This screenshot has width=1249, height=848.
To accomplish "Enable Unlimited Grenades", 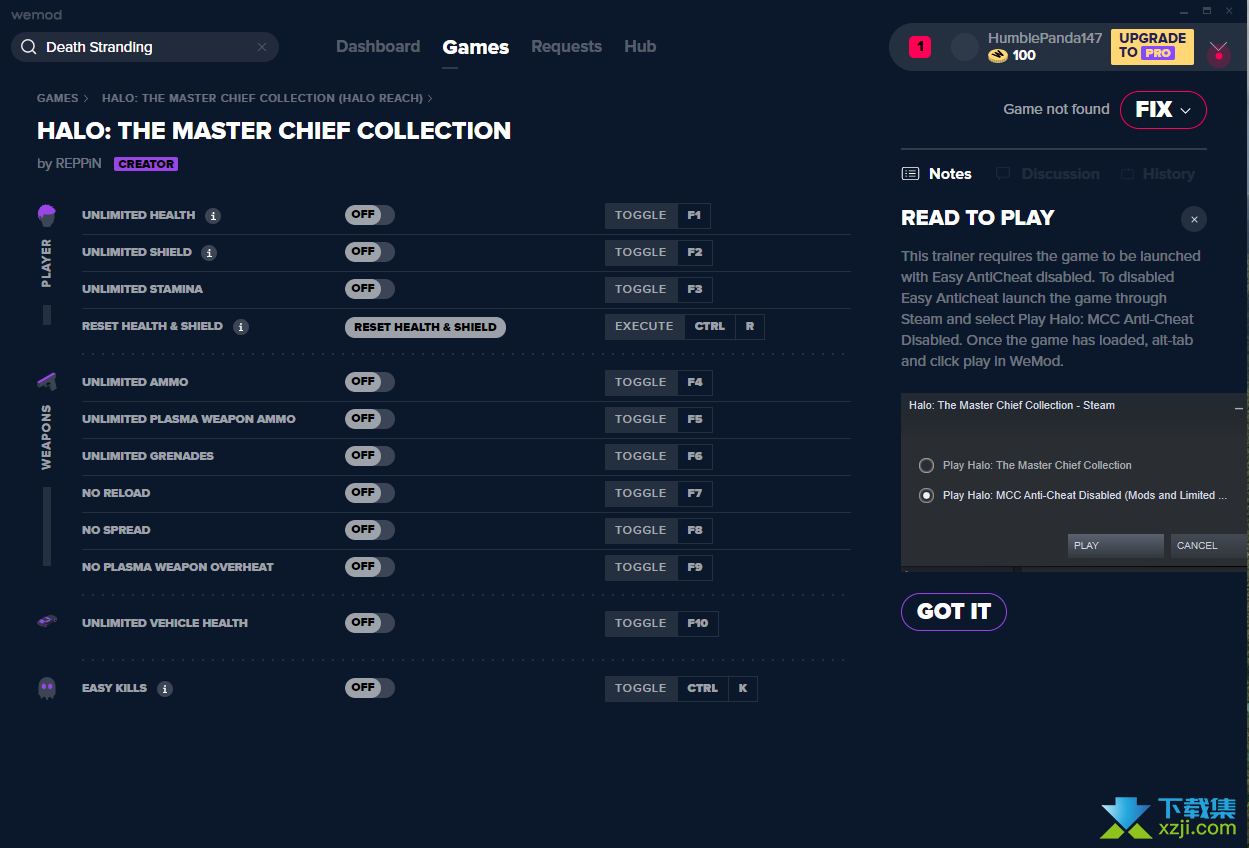I will tap(370, 456).
